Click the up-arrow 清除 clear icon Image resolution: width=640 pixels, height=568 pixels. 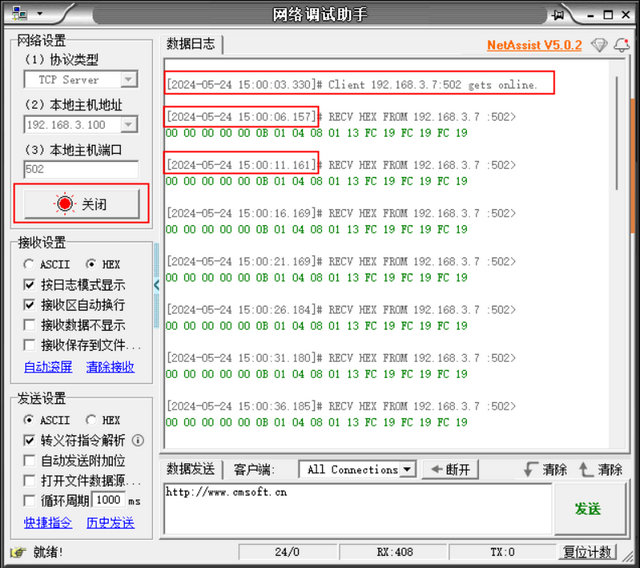[585, 469]
